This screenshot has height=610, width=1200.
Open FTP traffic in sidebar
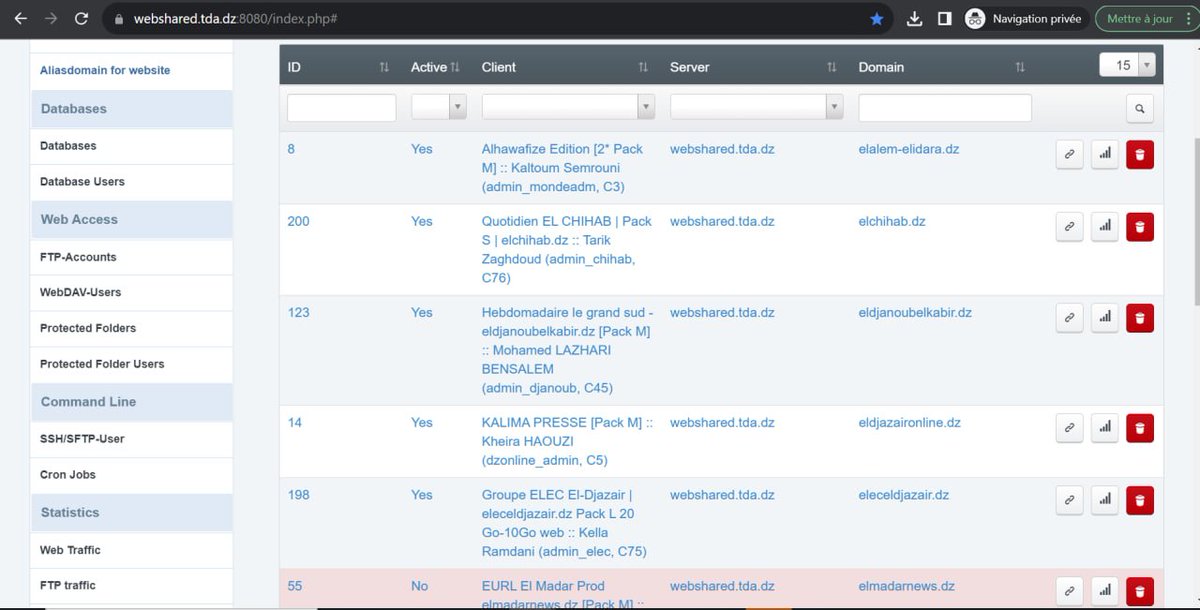[68, 585]
